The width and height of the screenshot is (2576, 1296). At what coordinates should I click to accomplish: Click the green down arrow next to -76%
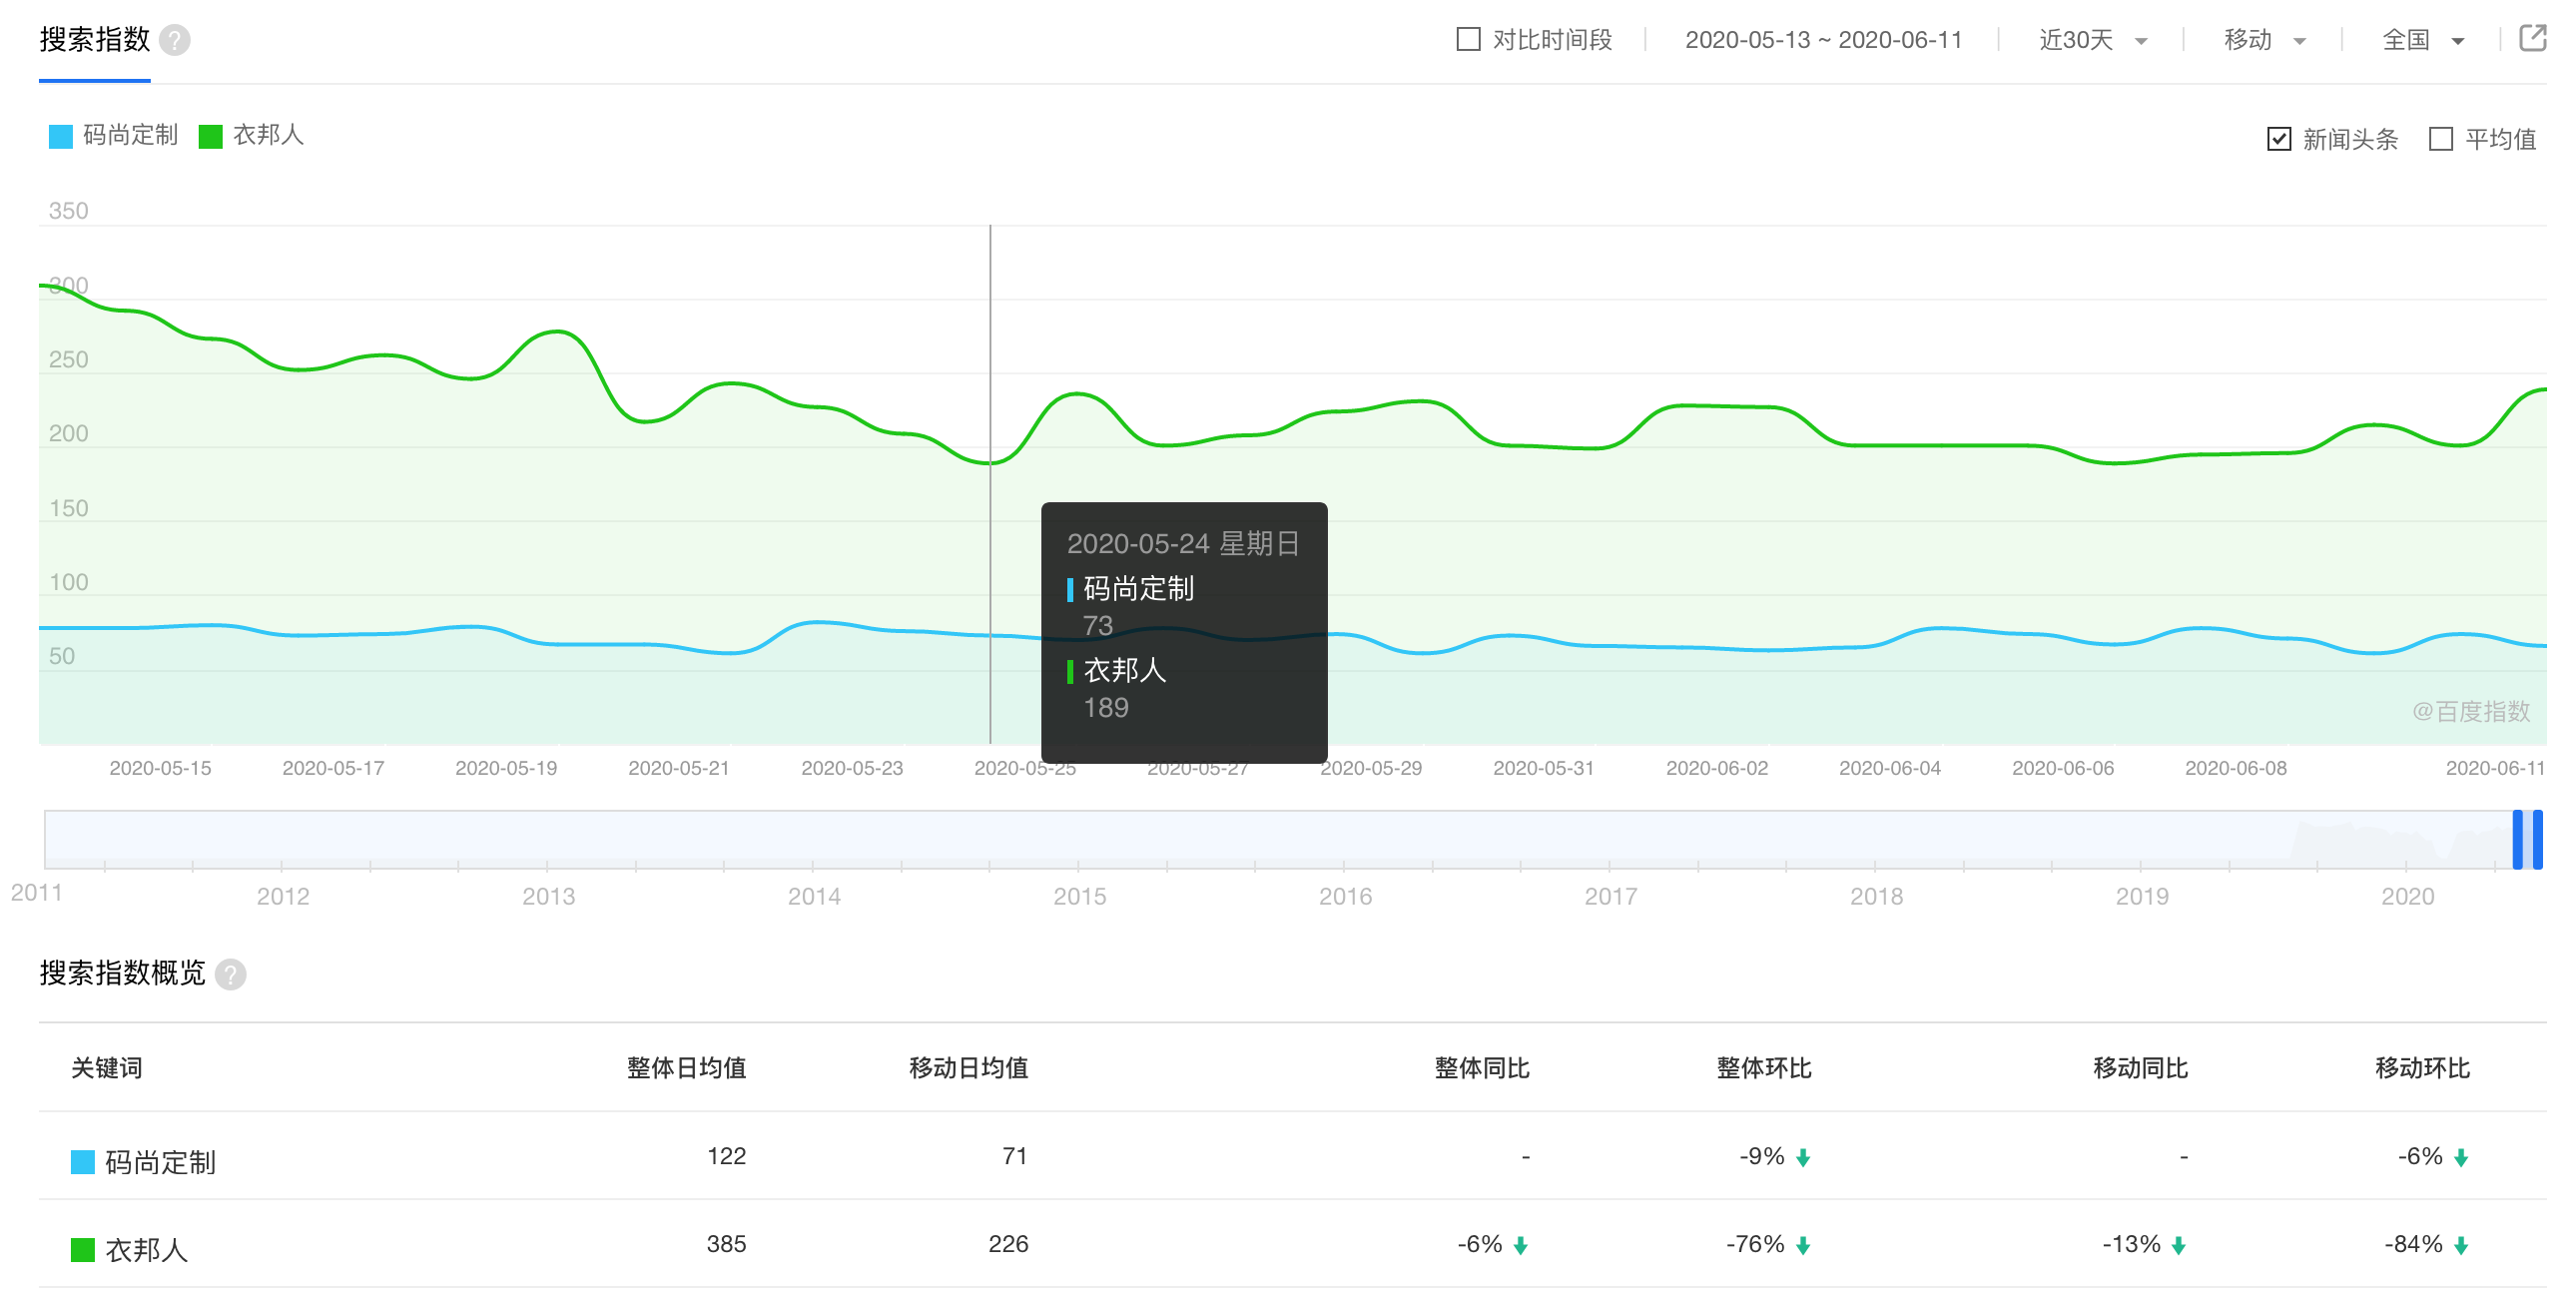click(x=1803, y=1246)
